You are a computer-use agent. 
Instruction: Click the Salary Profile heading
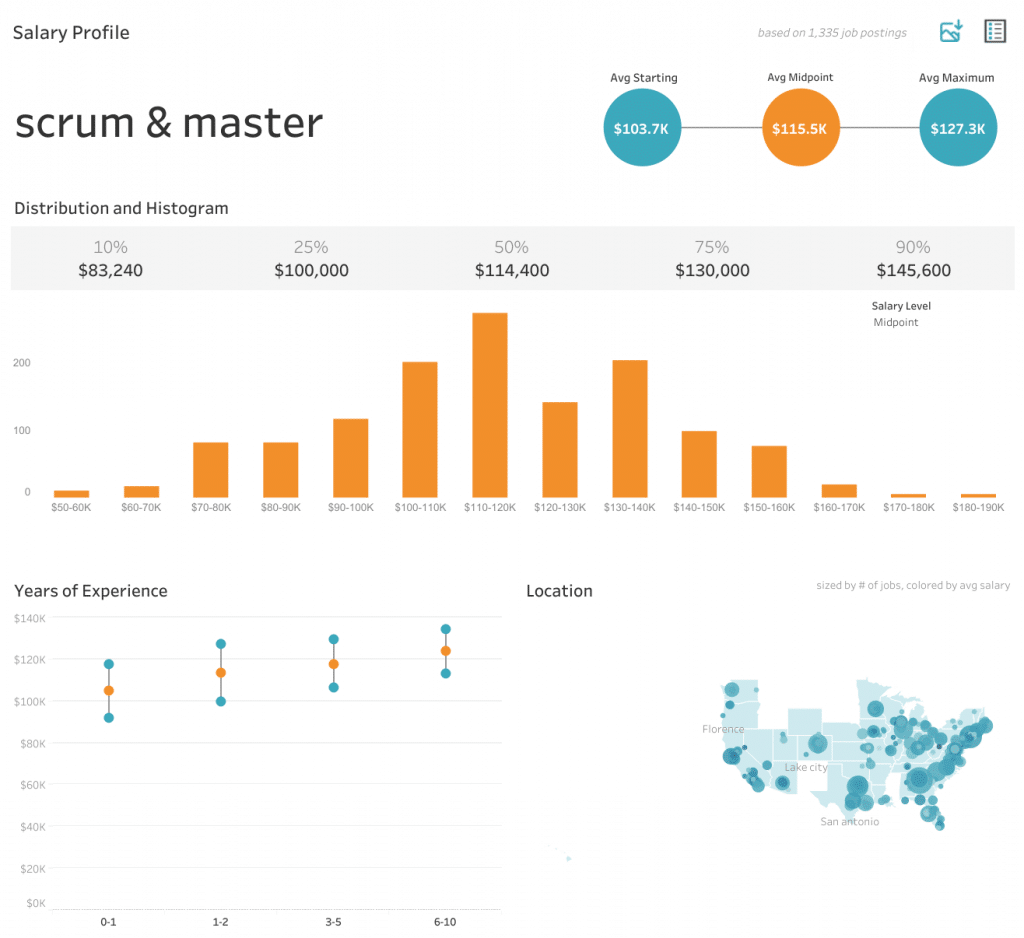coord(71,33)
